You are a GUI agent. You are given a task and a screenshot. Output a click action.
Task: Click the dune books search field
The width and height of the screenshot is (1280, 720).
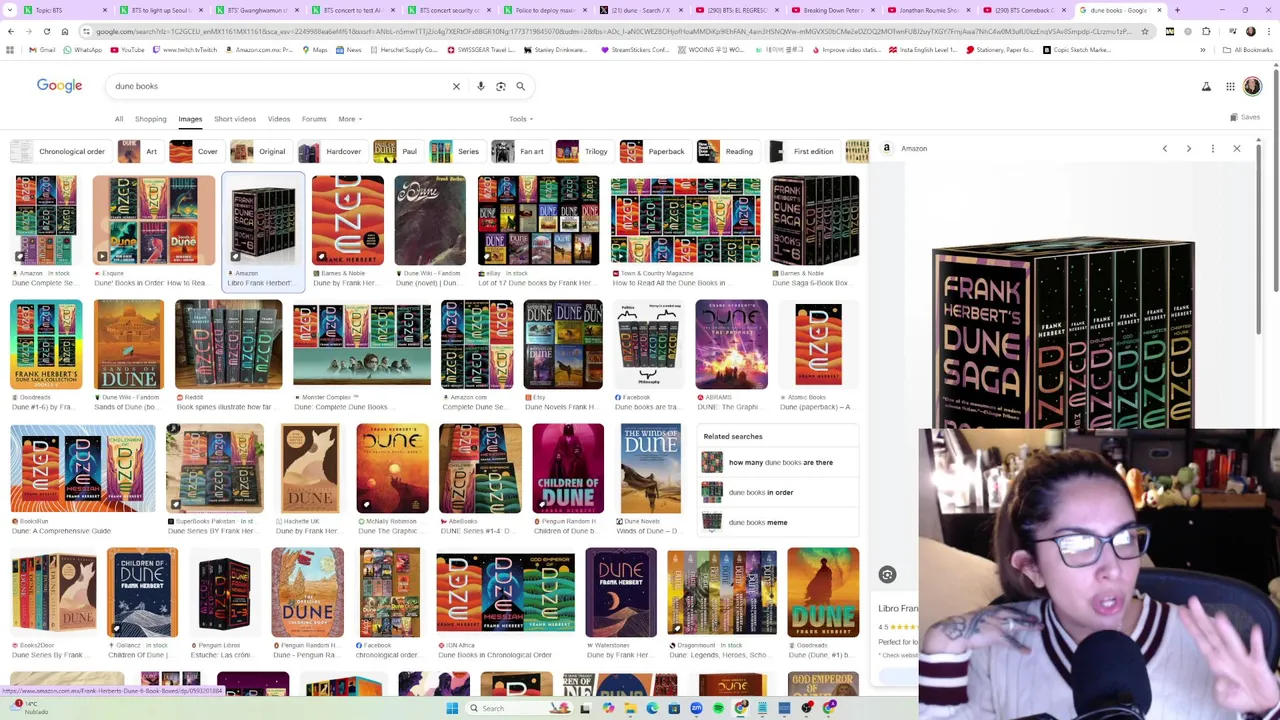click(280, 86)
